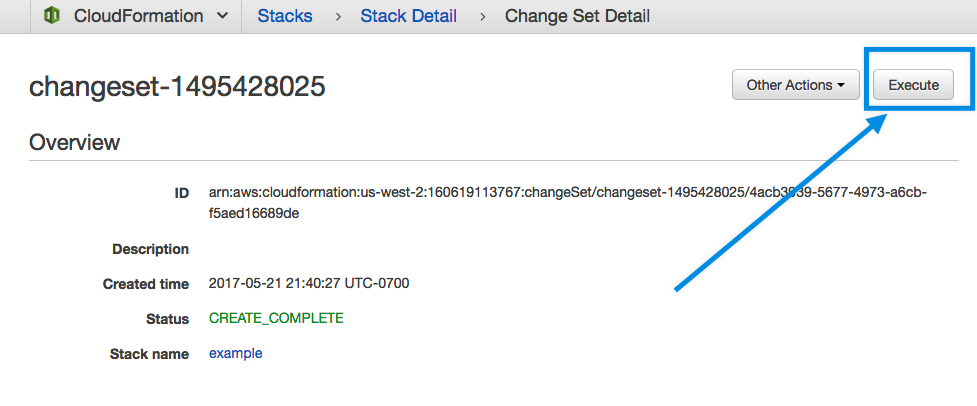Click the CREATE_COMPLETE status value
Viewport: 977px width, 406px height.
[x=276, y=318]
